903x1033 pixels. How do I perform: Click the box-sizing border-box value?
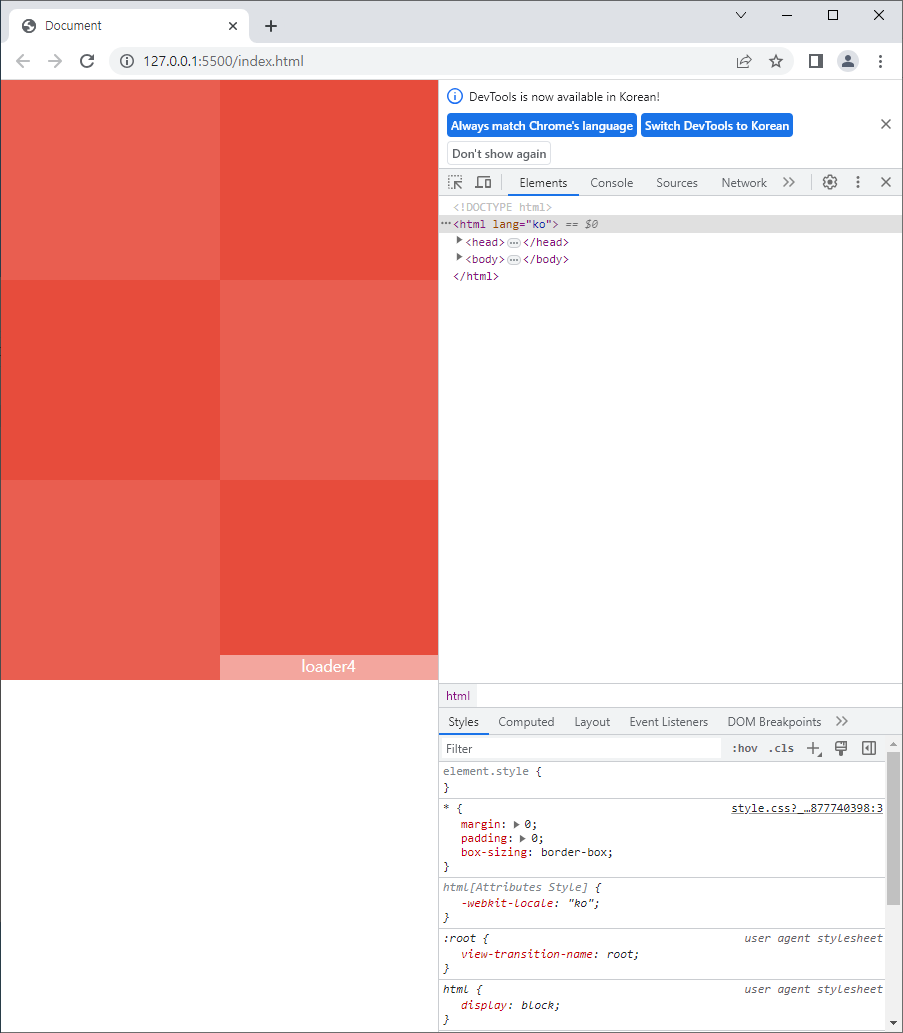(x=576, y=852)
